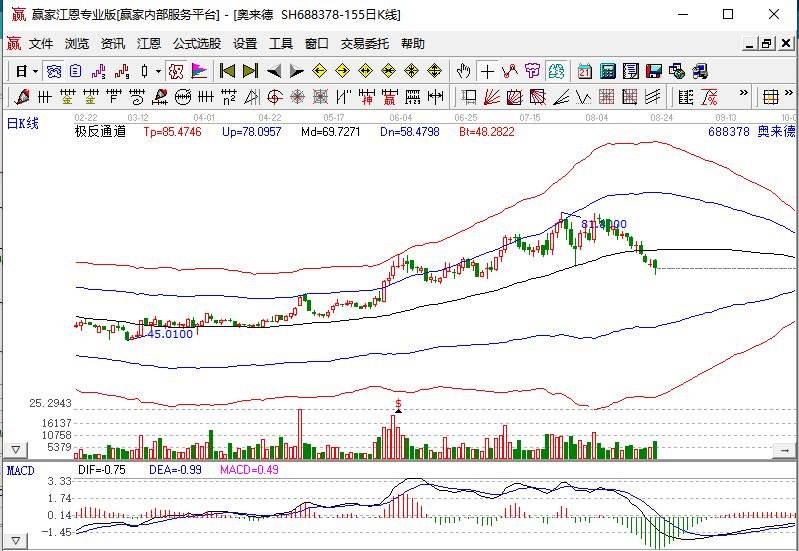
Task: Click the right-arrow button beside volume
Action: [x=784, y=450]
